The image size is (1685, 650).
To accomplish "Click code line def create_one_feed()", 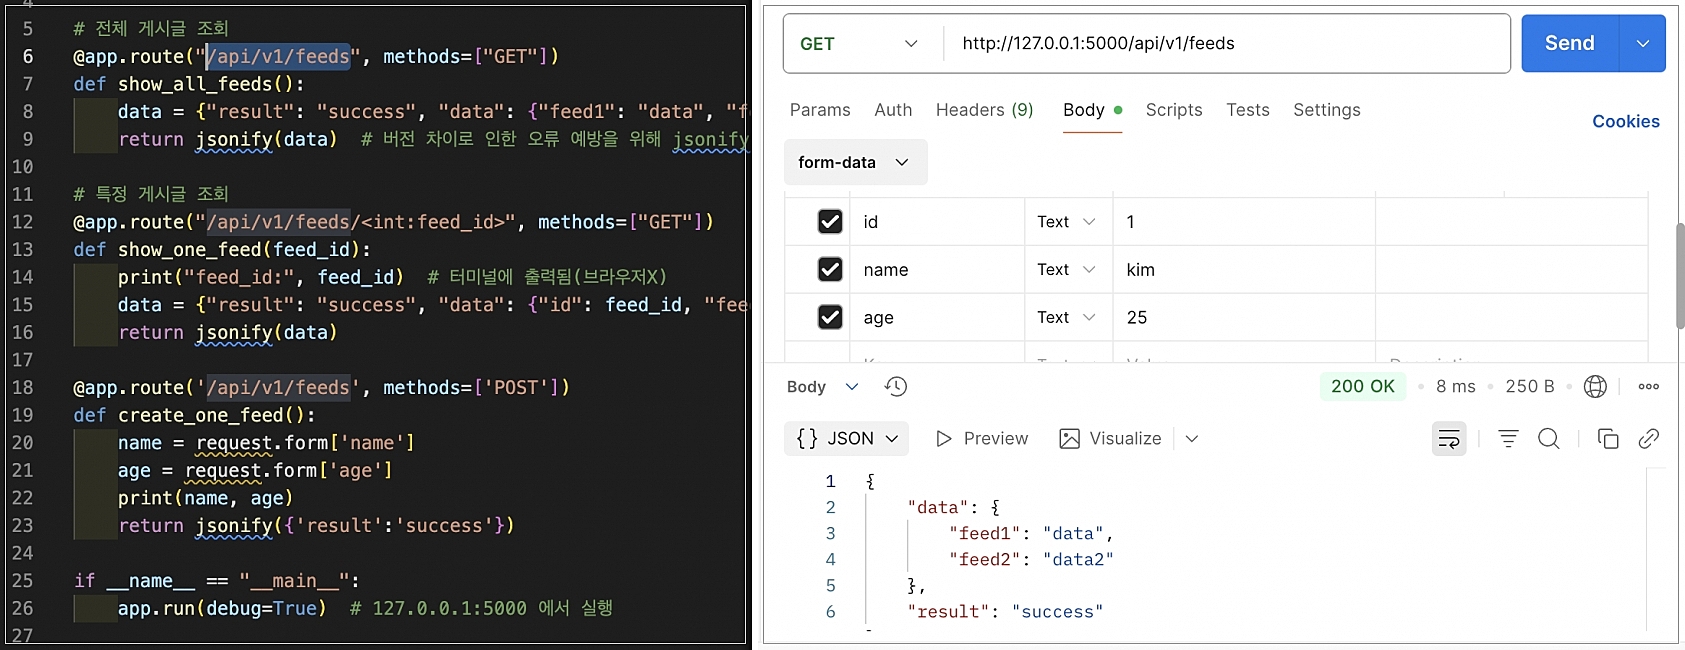I will (x=194, y=415).
